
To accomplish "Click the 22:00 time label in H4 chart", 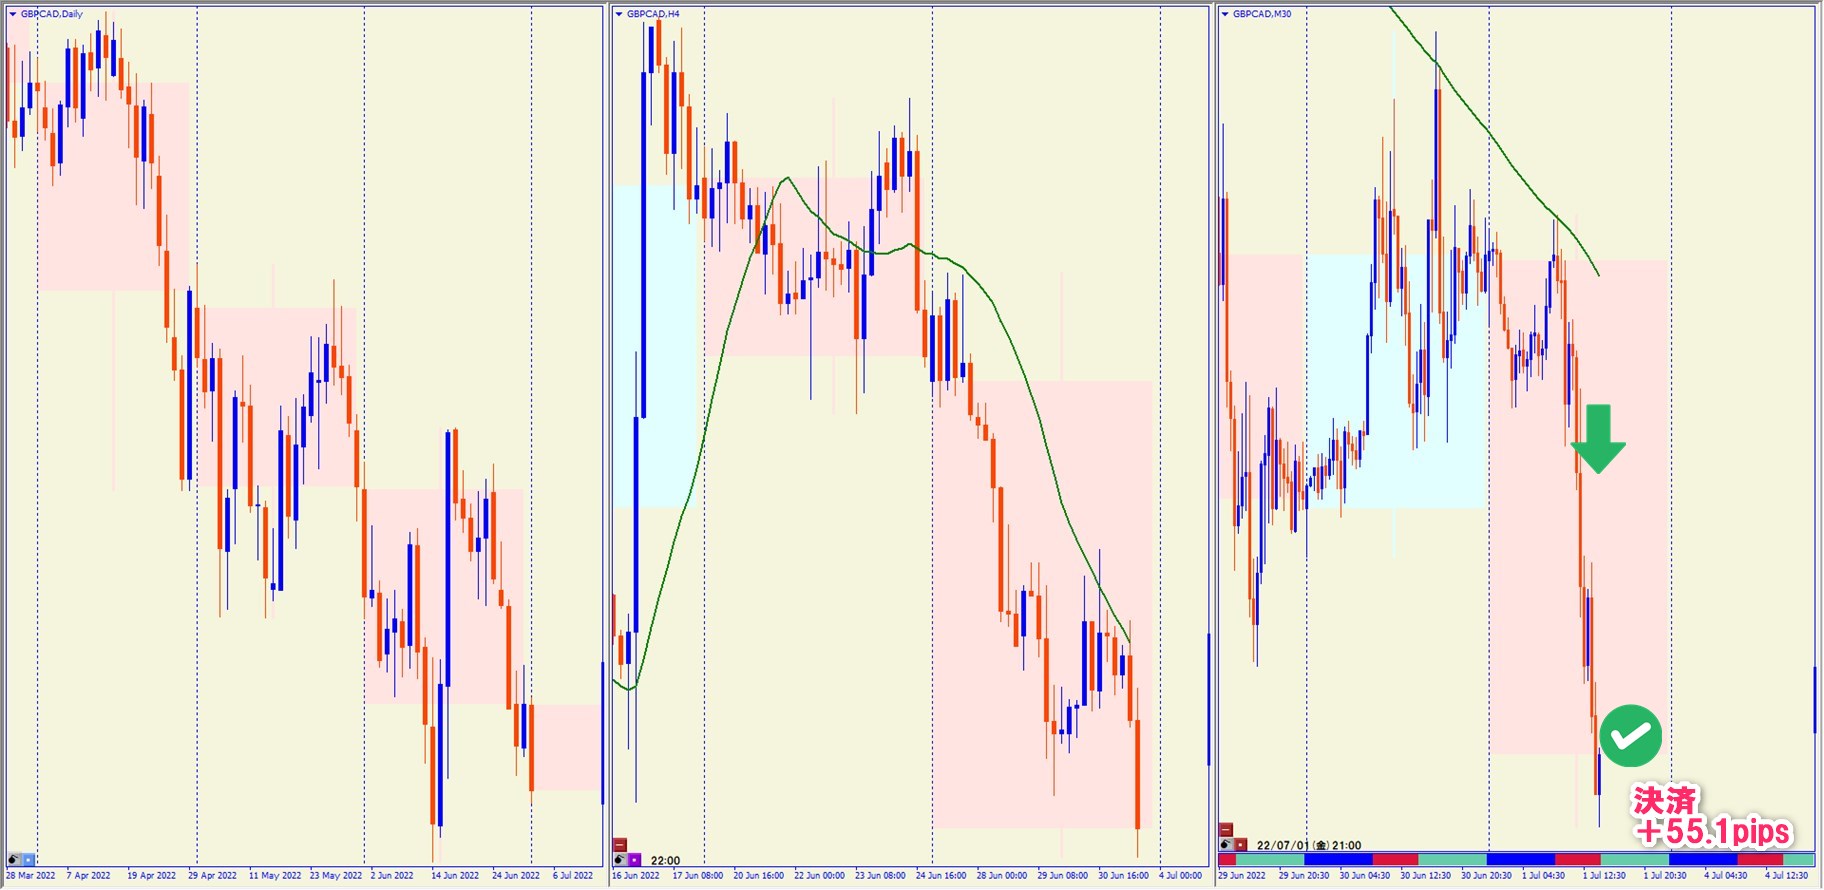I will point(665,860).
